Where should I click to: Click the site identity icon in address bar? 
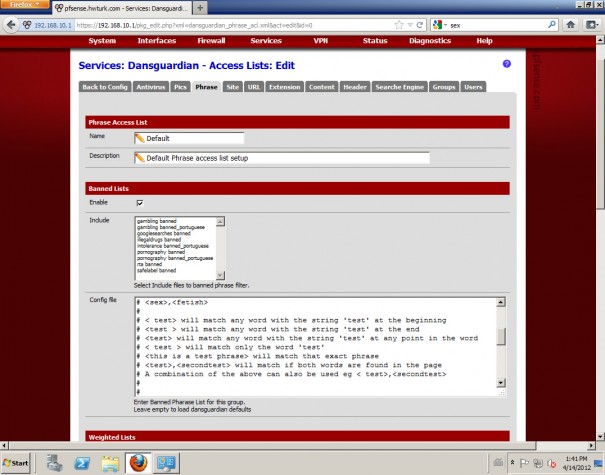coord(27,25)
